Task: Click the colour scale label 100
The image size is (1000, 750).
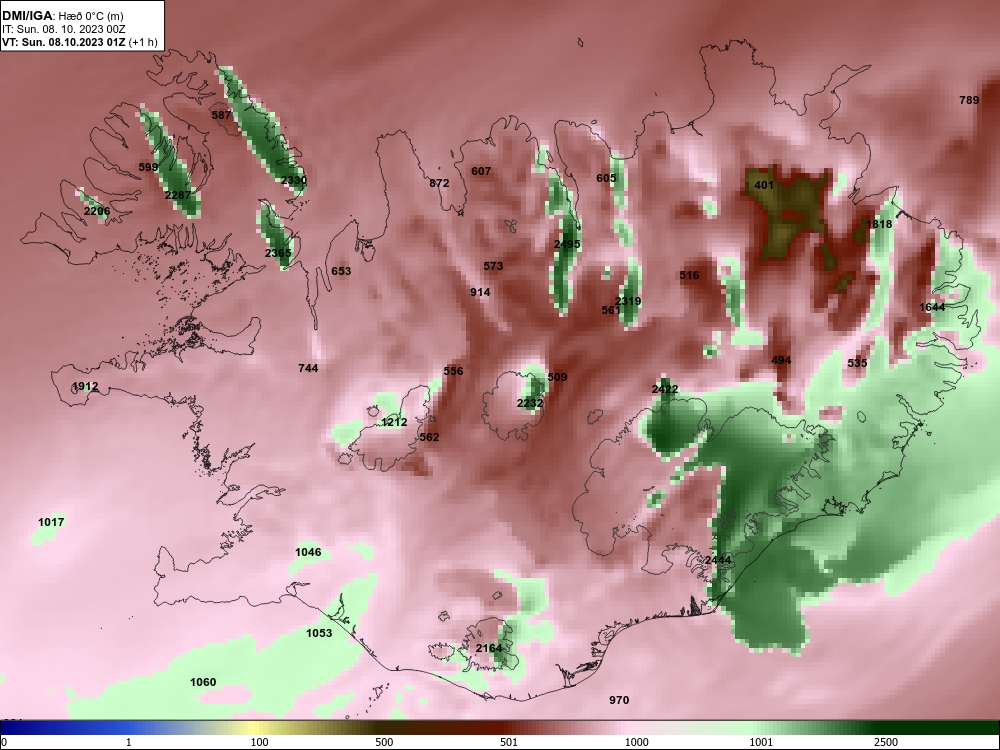Action: click(x=259, y=742)
